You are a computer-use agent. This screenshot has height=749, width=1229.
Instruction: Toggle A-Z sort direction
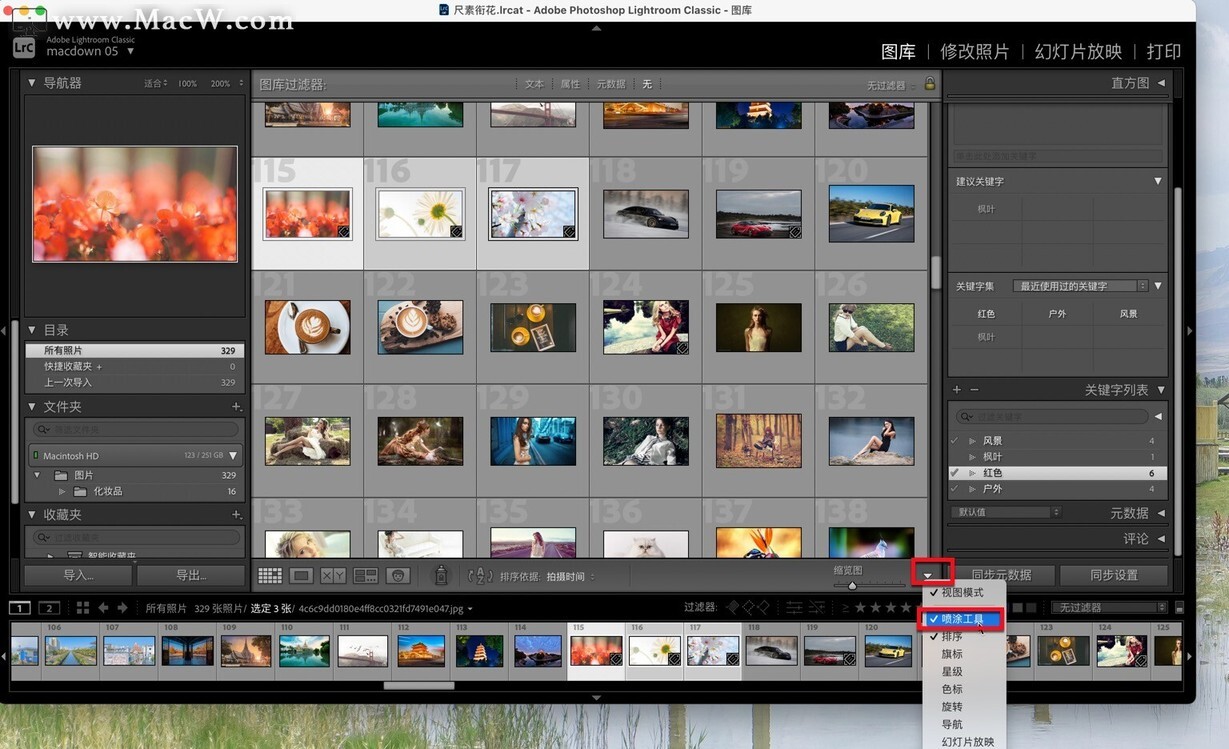point(480,576)
